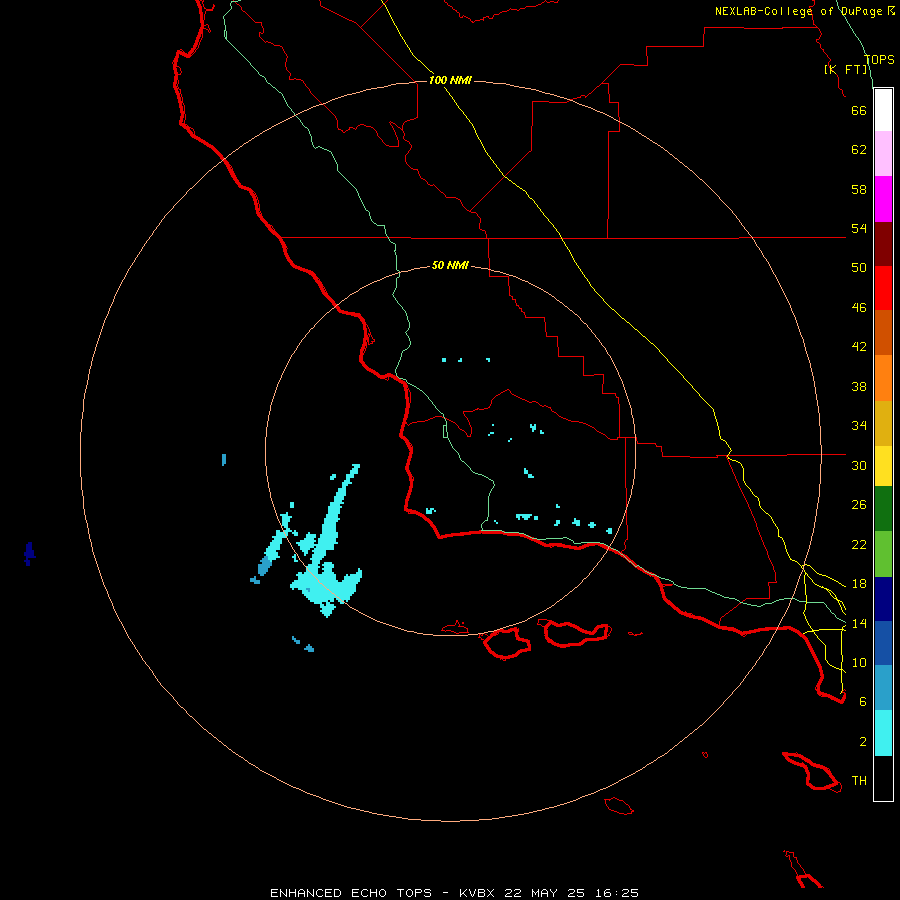Viewport: 900px width, 900px height.
Task: Click the "10" legend value
Action: click(859, 662)
